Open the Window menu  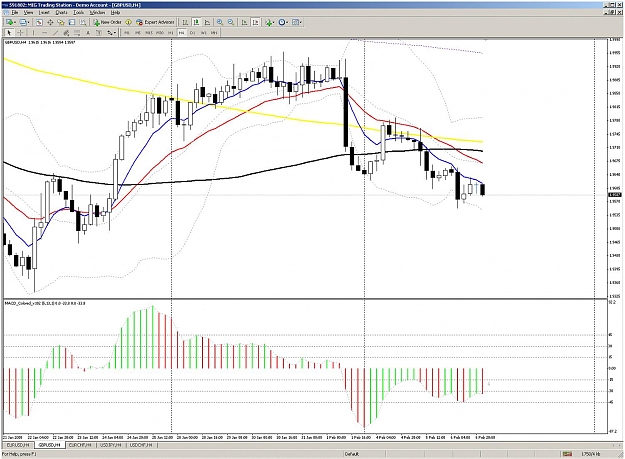(x=97, y=12)
